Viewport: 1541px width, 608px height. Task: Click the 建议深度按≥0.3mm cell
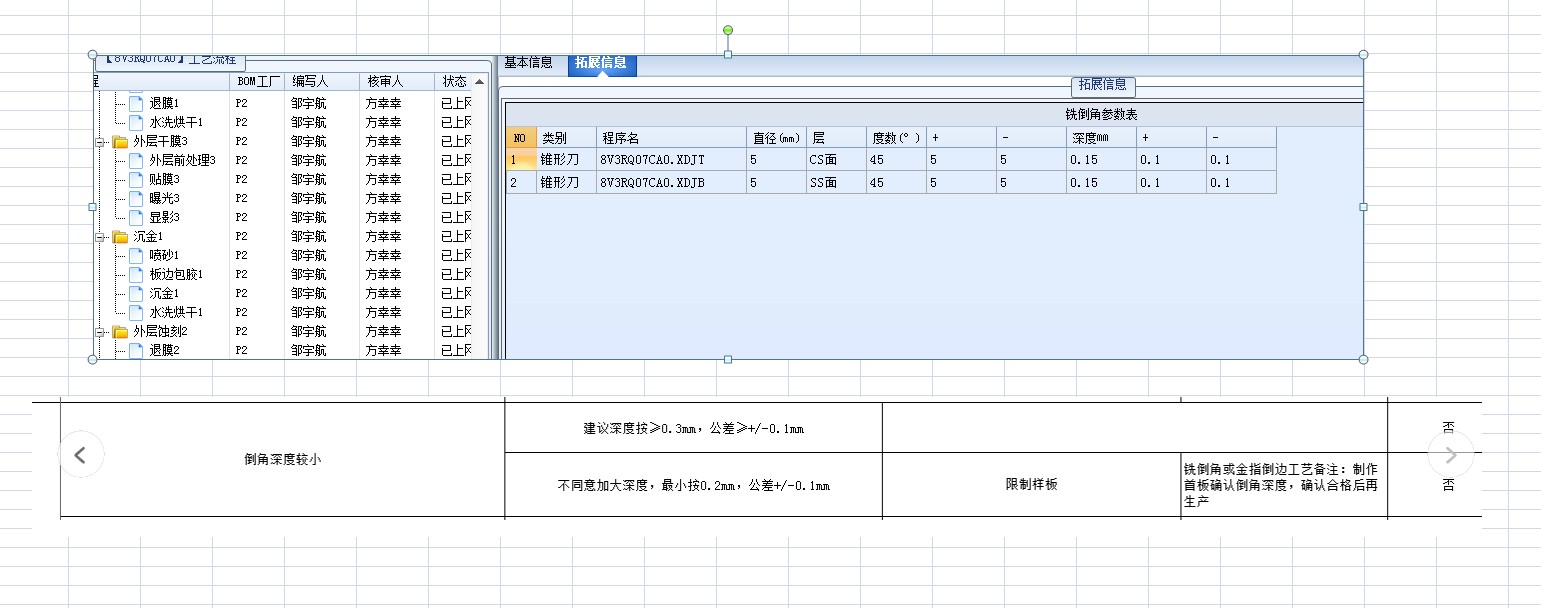tap(694, 428)
